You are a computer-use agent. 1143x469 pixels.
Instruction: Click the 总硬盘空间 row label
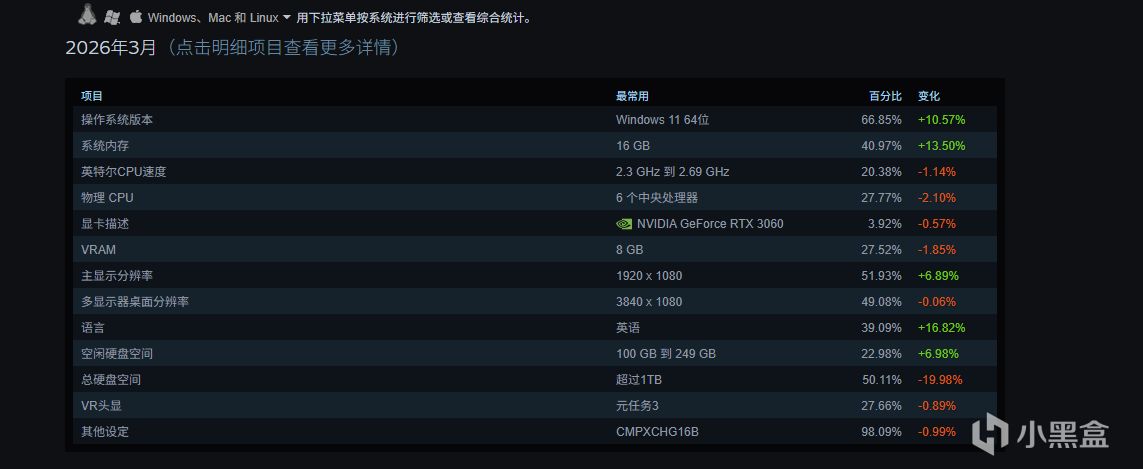coord(111,380)
